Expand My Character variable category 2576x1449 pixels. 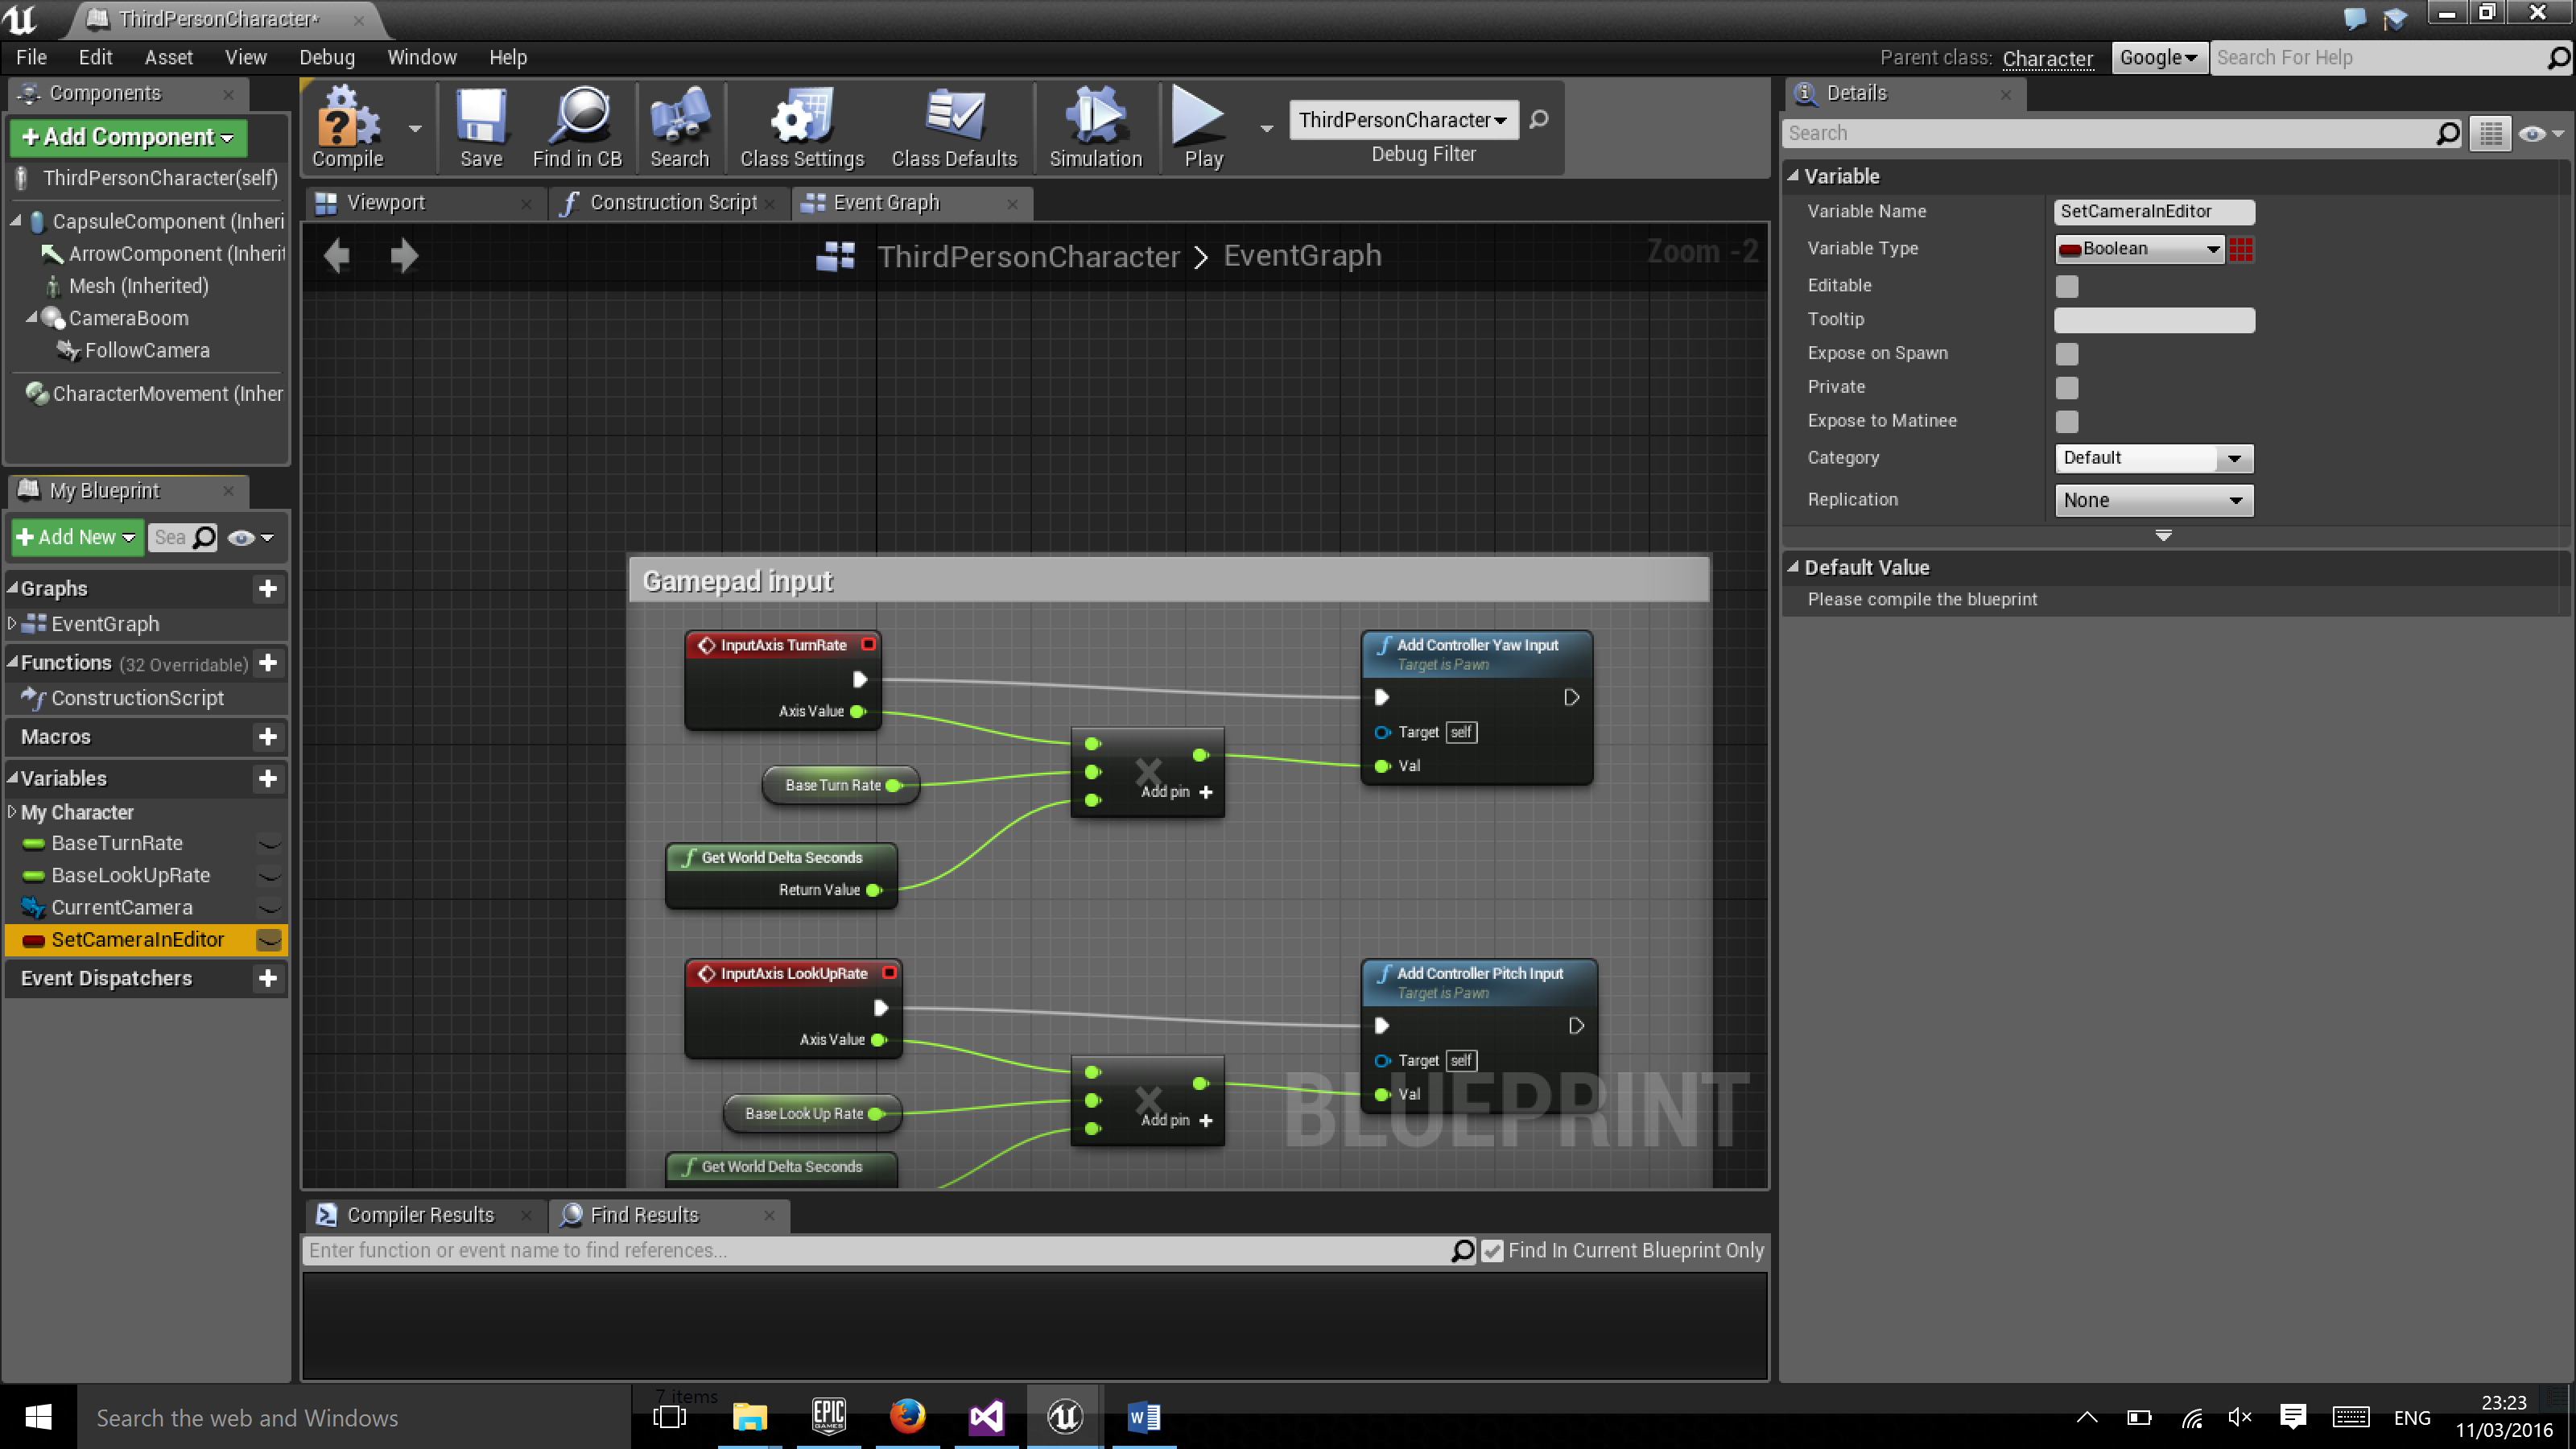12,812
